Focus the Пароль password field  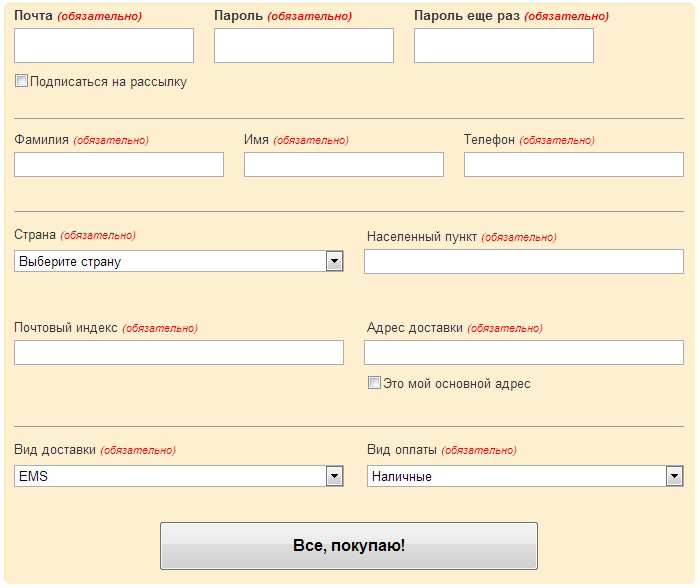[304, 46]
